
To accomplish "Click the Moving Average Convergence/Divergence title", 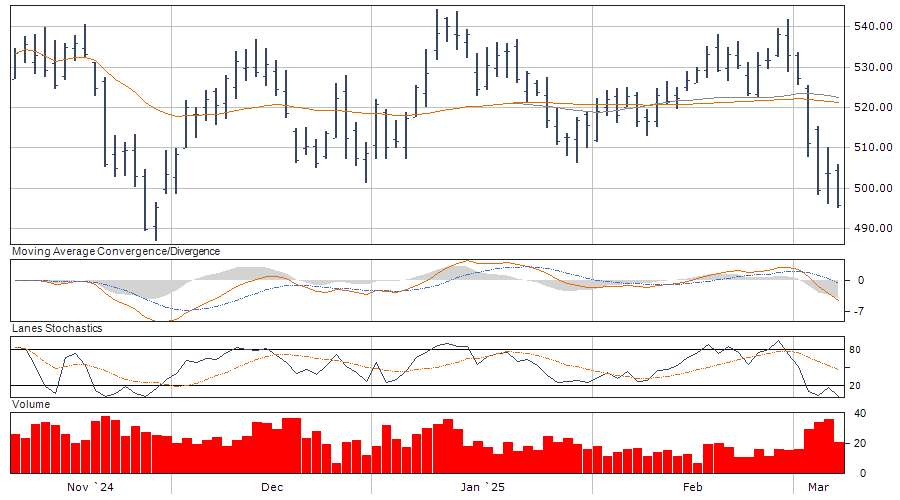I will pyautogui.click(x=115, y=252).
